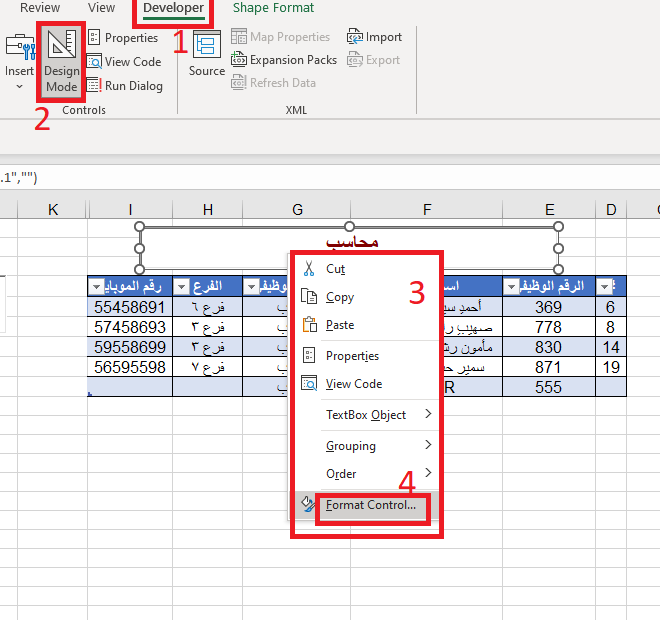Viewport: 660px width, 620px height.
Task: Click the فرع ٦ cell
Action: click(208, 307)
